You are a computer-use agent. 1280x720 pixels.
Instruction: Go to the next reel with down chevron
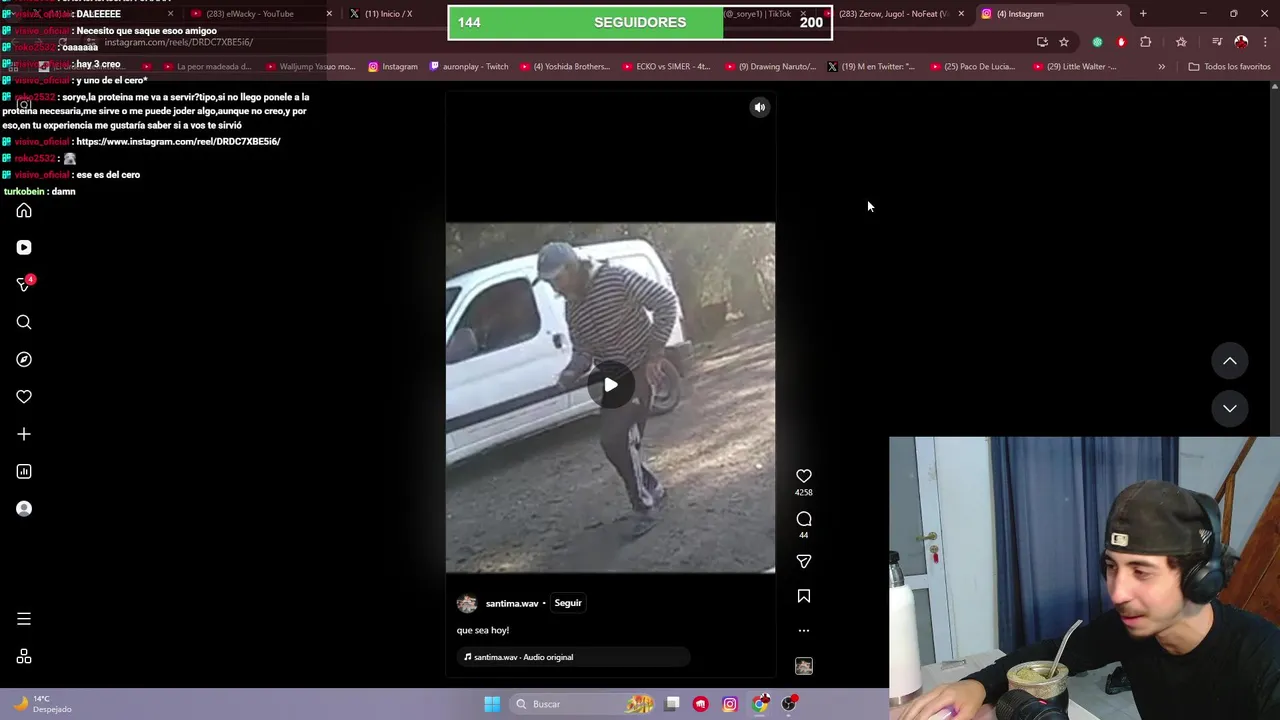[1230, 408]
